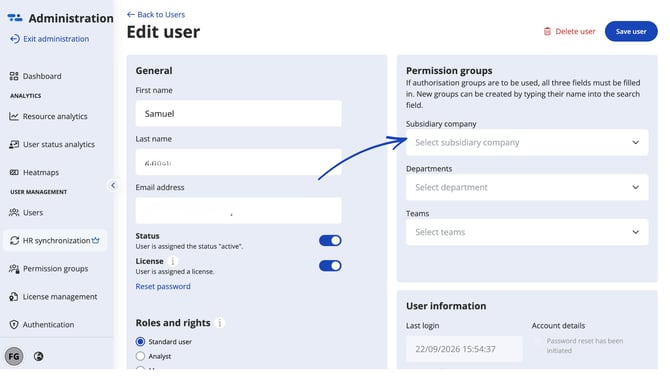670x376 pixels.
Task: Click the Exit administration arrow icon
Action: point(15,39)
